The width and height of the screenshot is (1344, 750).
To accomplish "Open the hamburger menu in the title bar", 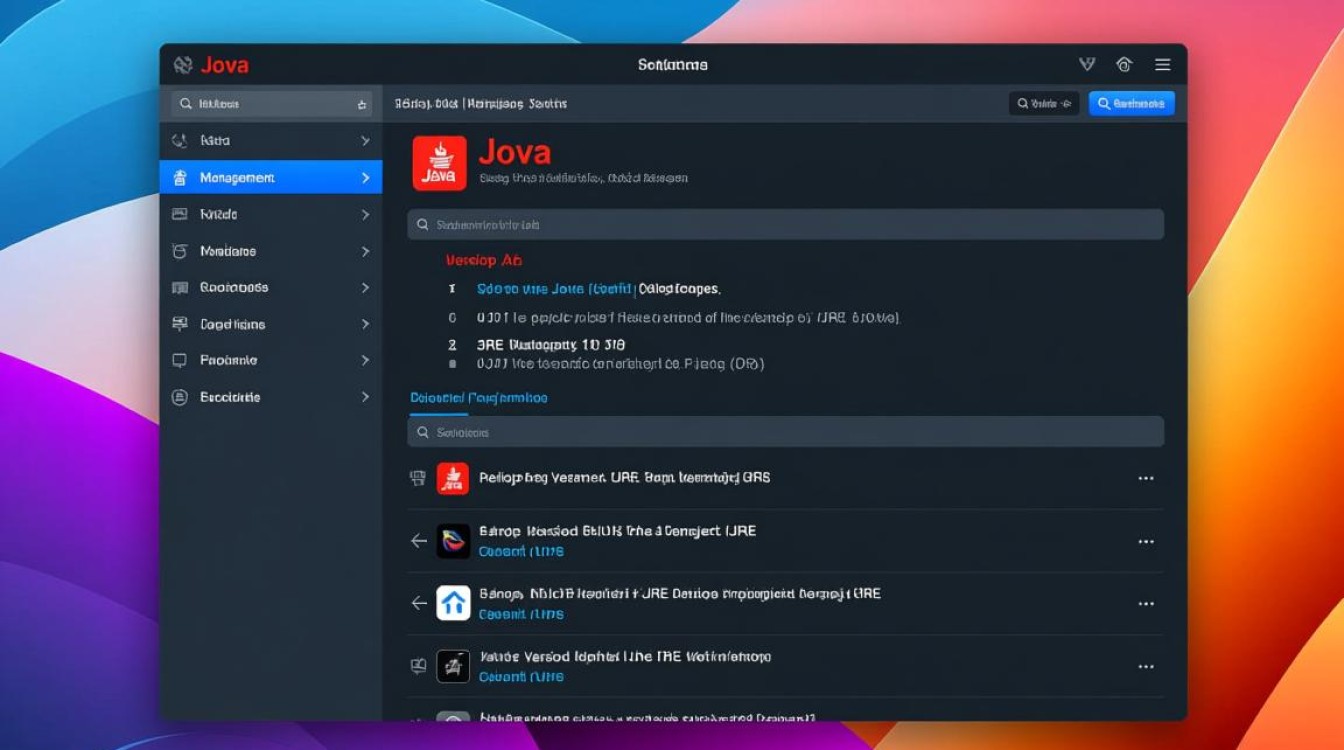I will click(x=1162, y=65).
